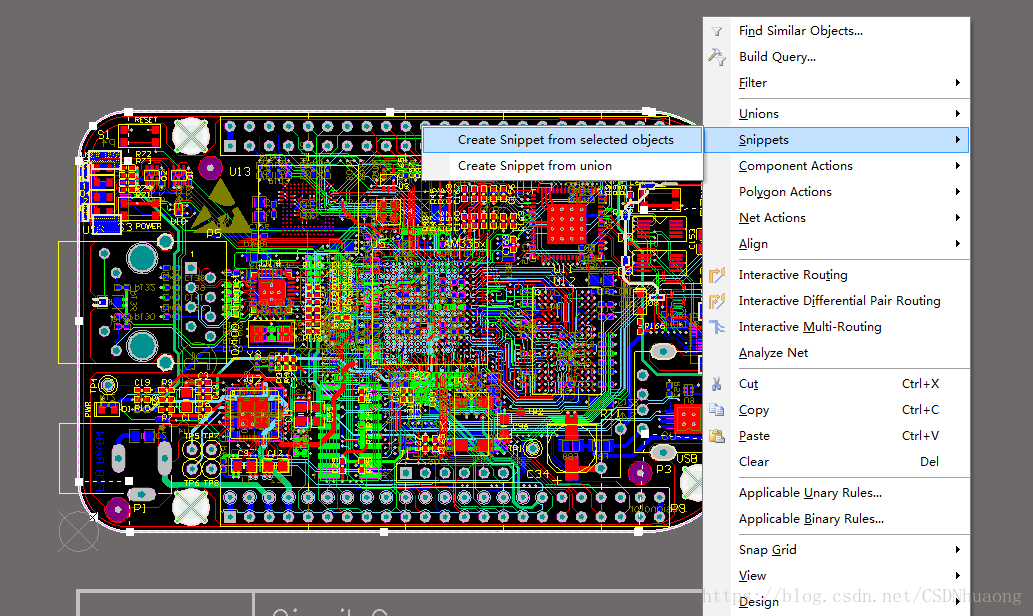This screenshot has height=616, width=1033.
Task: Click Clear to delete selection
Action: [x=754, y=462]
